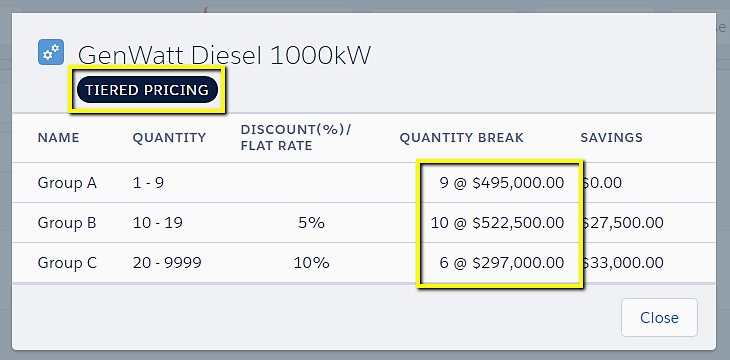The height and width of the screenshot is (360, 730).
Task: Select the NAME column header
Action: 59,138
